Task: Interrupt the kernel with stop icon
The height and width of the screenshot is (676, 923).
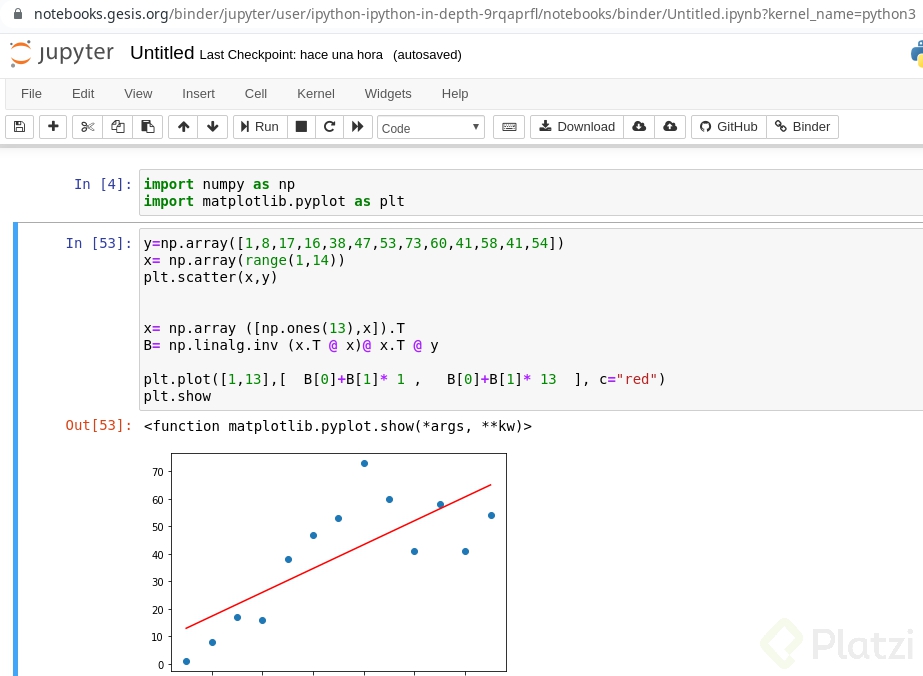Action: coord(301,127)
